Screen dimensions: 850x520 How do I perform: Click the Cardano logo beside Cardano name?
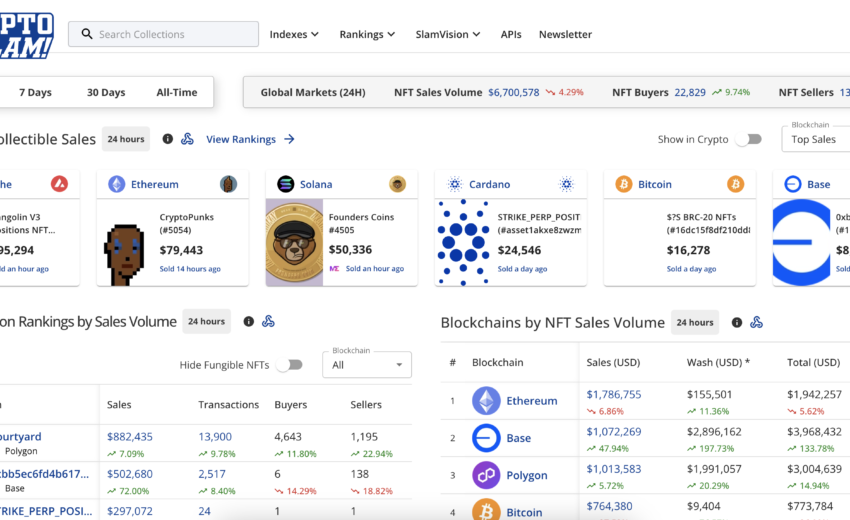455,184
